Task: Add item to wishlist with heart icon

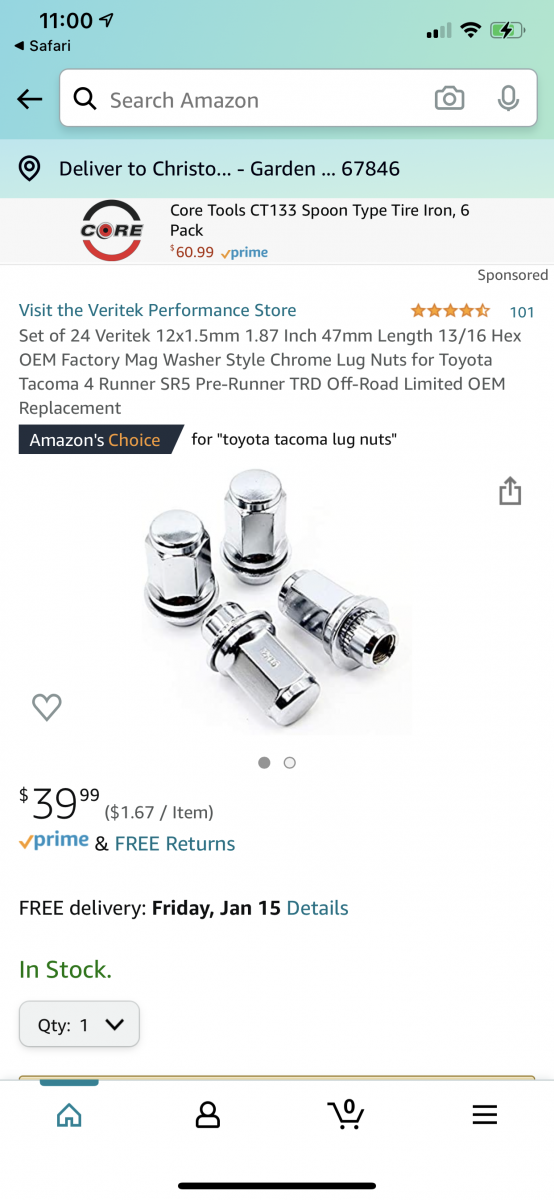Action: pos(47,707)
